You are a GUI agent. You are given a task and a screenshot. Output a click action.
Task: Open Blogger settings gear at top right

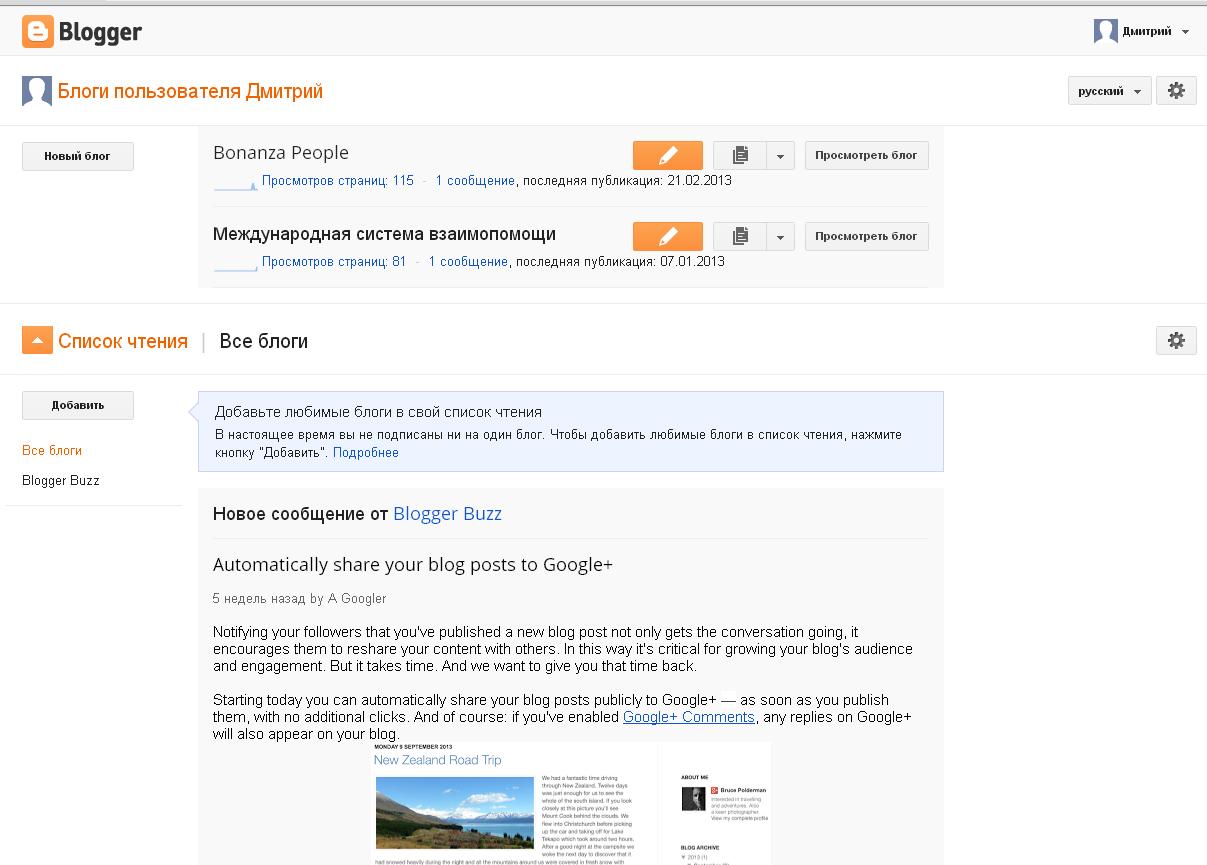[1176, 91]
